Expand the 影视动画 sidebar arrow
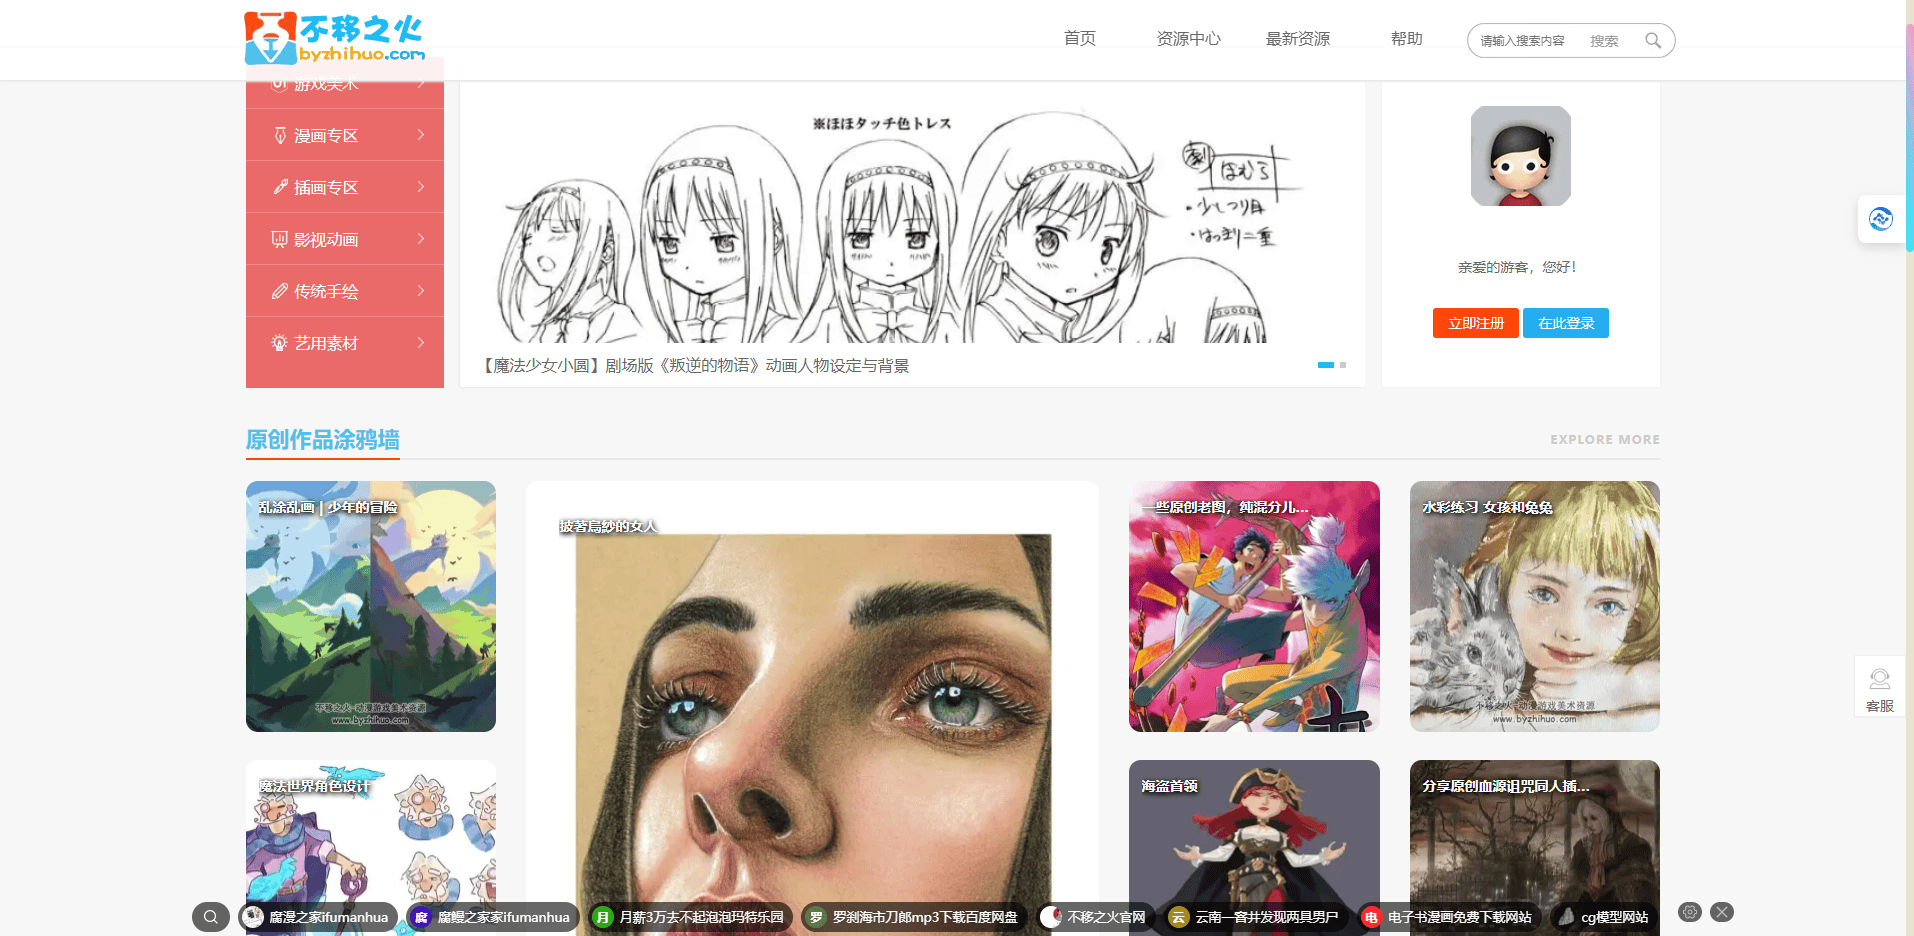This screenshot has width=1914, height=936. pyautogui.click(x=421, y=239)
